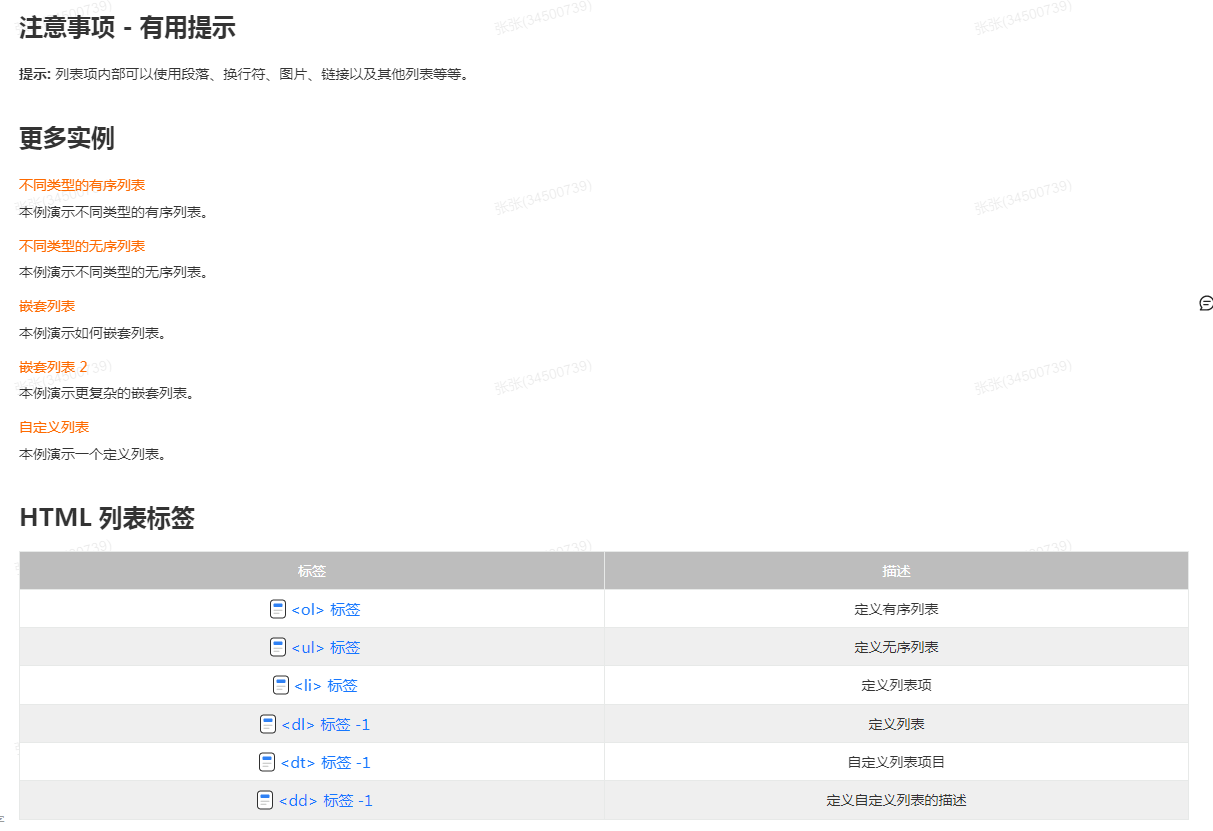Click the document icon beside <li> 标签
Image resolution: width=1213 pixels, height=831 pixels.
click(x=281, y=685)
